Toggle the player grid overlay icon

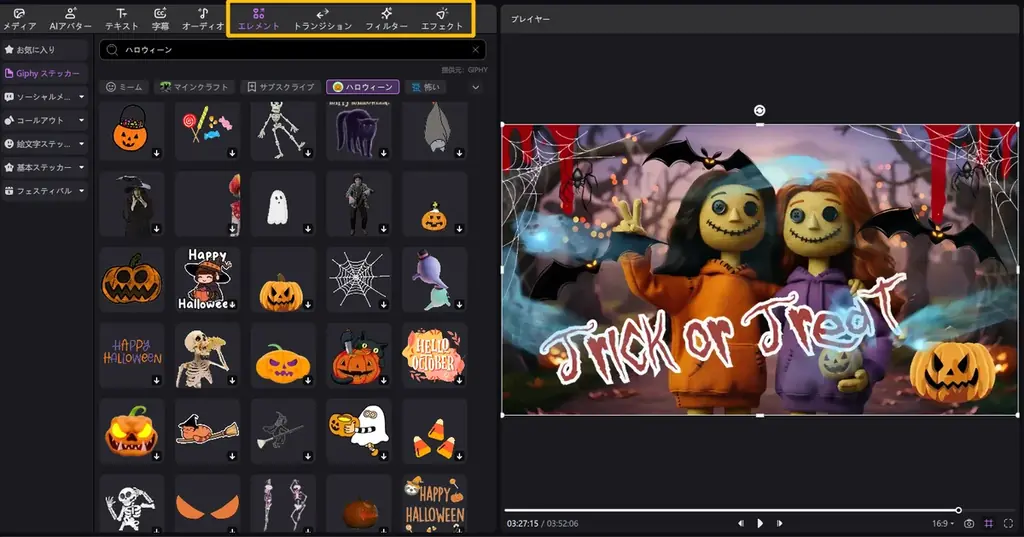point(989,523)
